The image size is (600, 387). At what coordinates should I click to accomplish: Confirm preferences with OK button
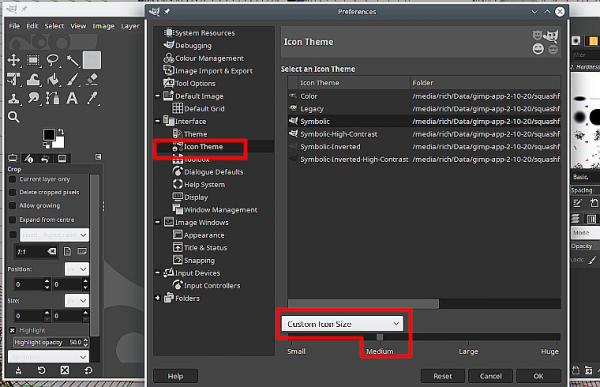click(x=538, y=376)
